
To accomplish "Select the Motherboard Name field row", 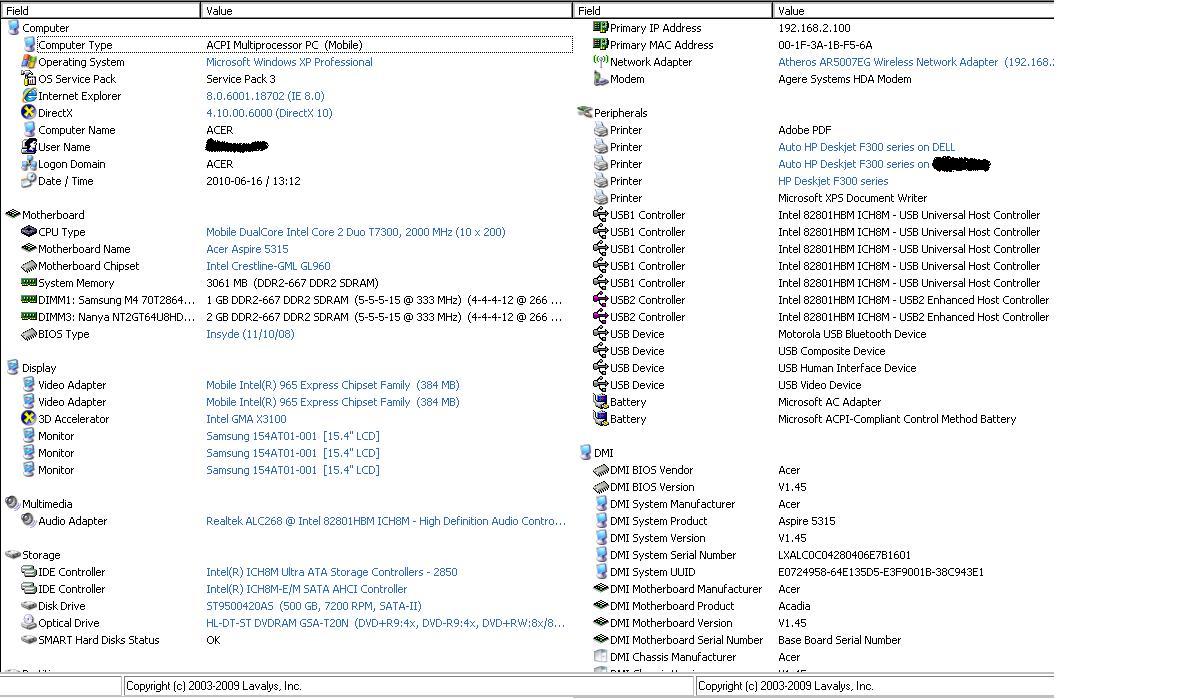I will pyautogui.click(x=83, y=249).
